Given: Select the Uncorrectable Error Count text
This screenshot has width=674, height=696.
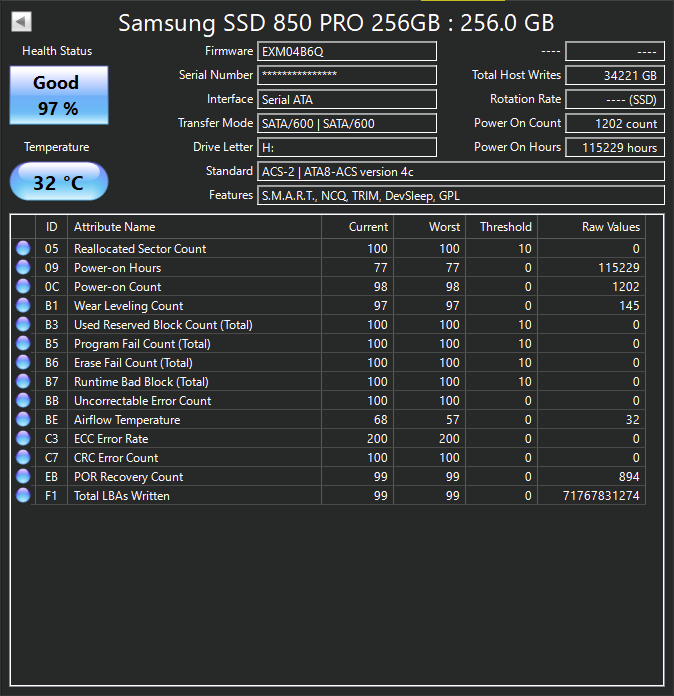Looking at the screenshot, I should (143, 401).
